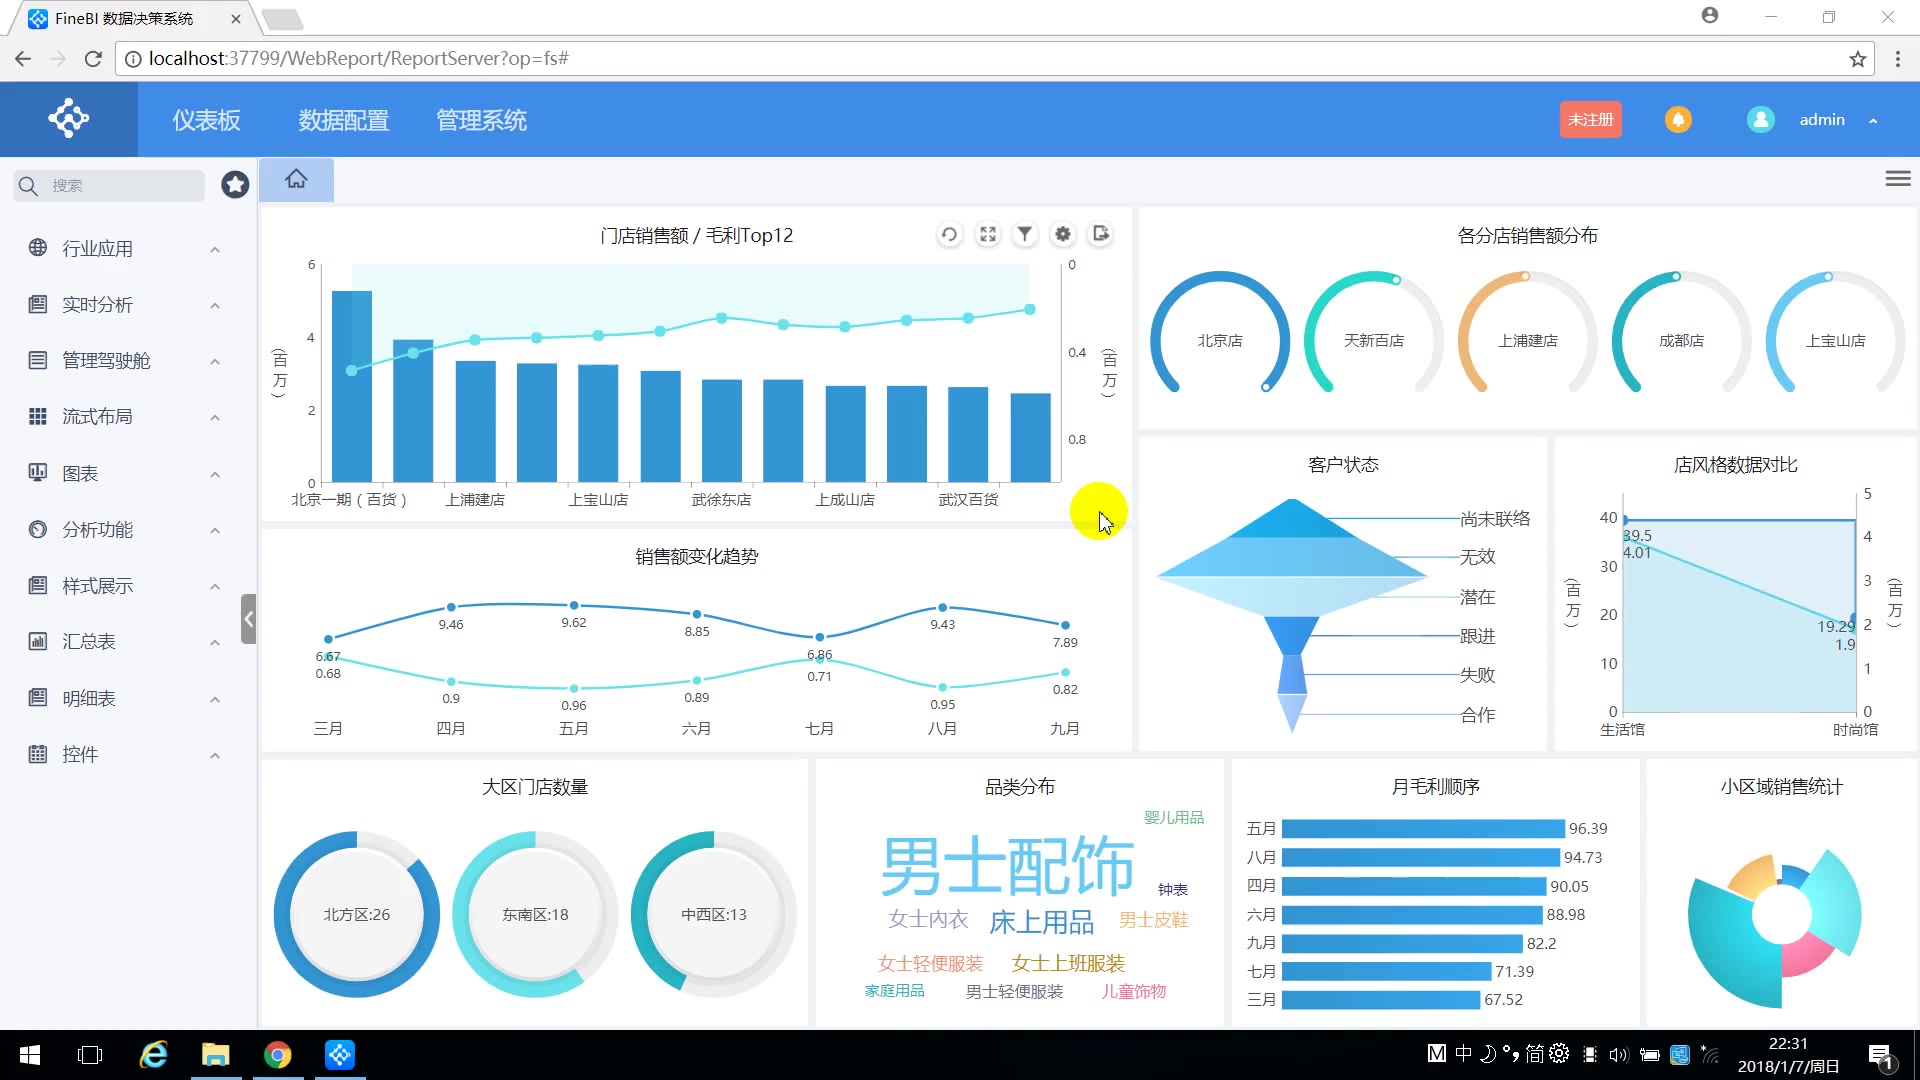Click the 北方区:26 donut chart
This screenshot has height=1080, width=1920.
pyautogui.click(x=356, y=914)
